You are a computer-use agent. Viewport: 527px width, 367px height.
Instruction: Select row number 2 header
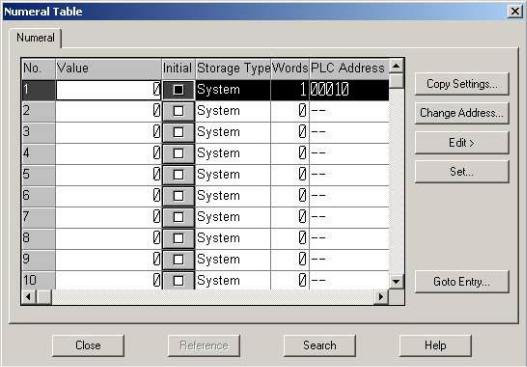tap(38, 111)
